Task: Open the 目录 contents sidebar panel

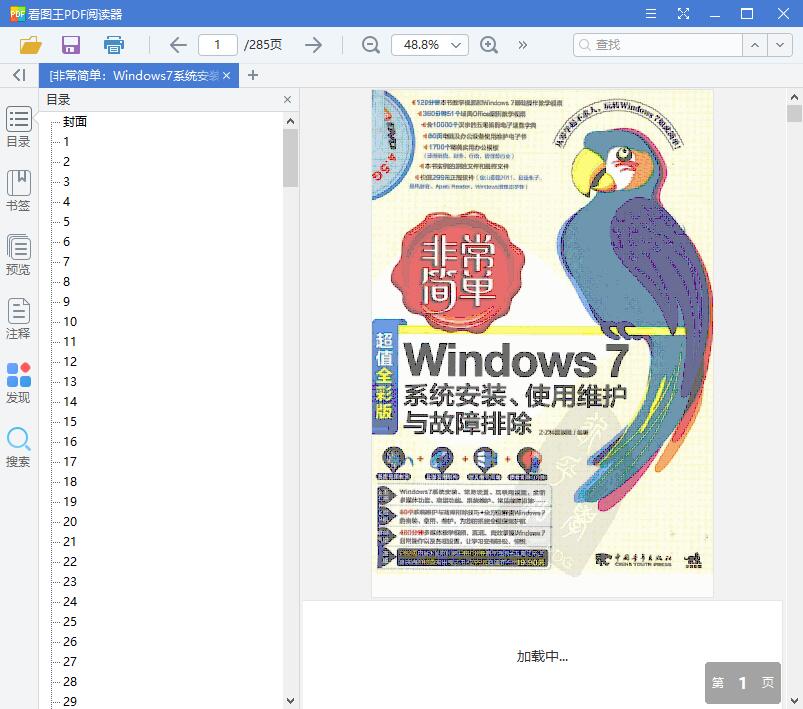Action: pyautogui.click(x=18, y=127)
